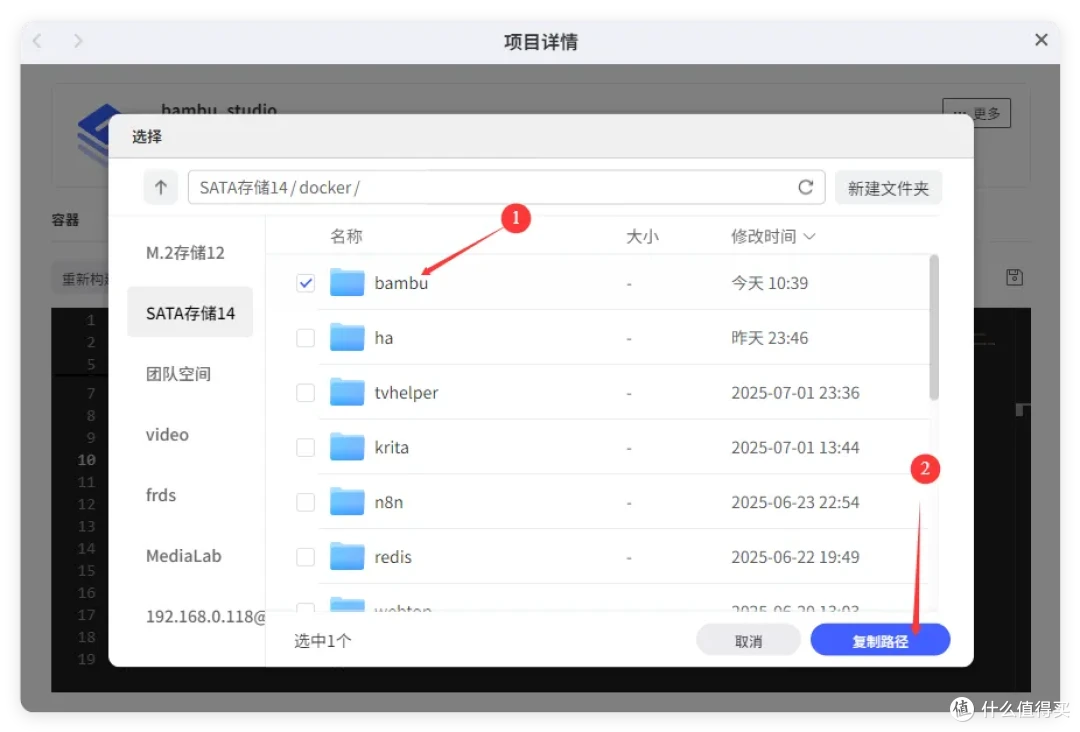This screenshot has width=1080, height=732.
Task: Click the krita folder icon
Action: coord(346,447)
